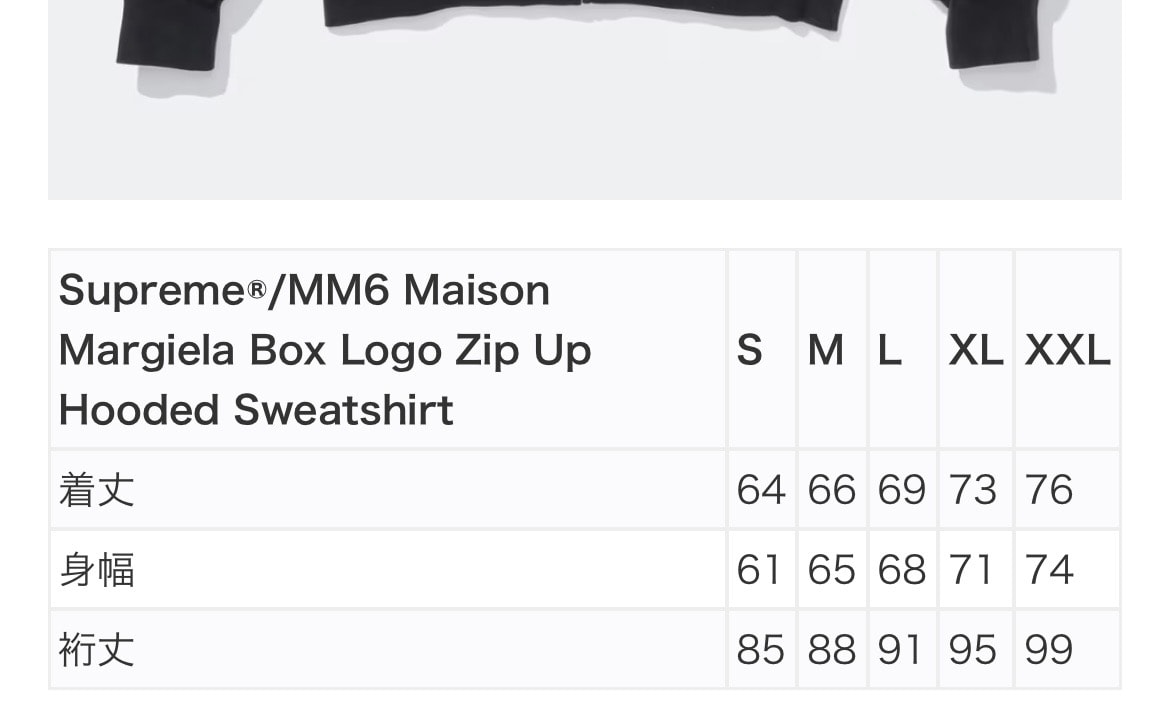Click the 着丈 row label
The image size is (1169, 719).
coord(96,490)
